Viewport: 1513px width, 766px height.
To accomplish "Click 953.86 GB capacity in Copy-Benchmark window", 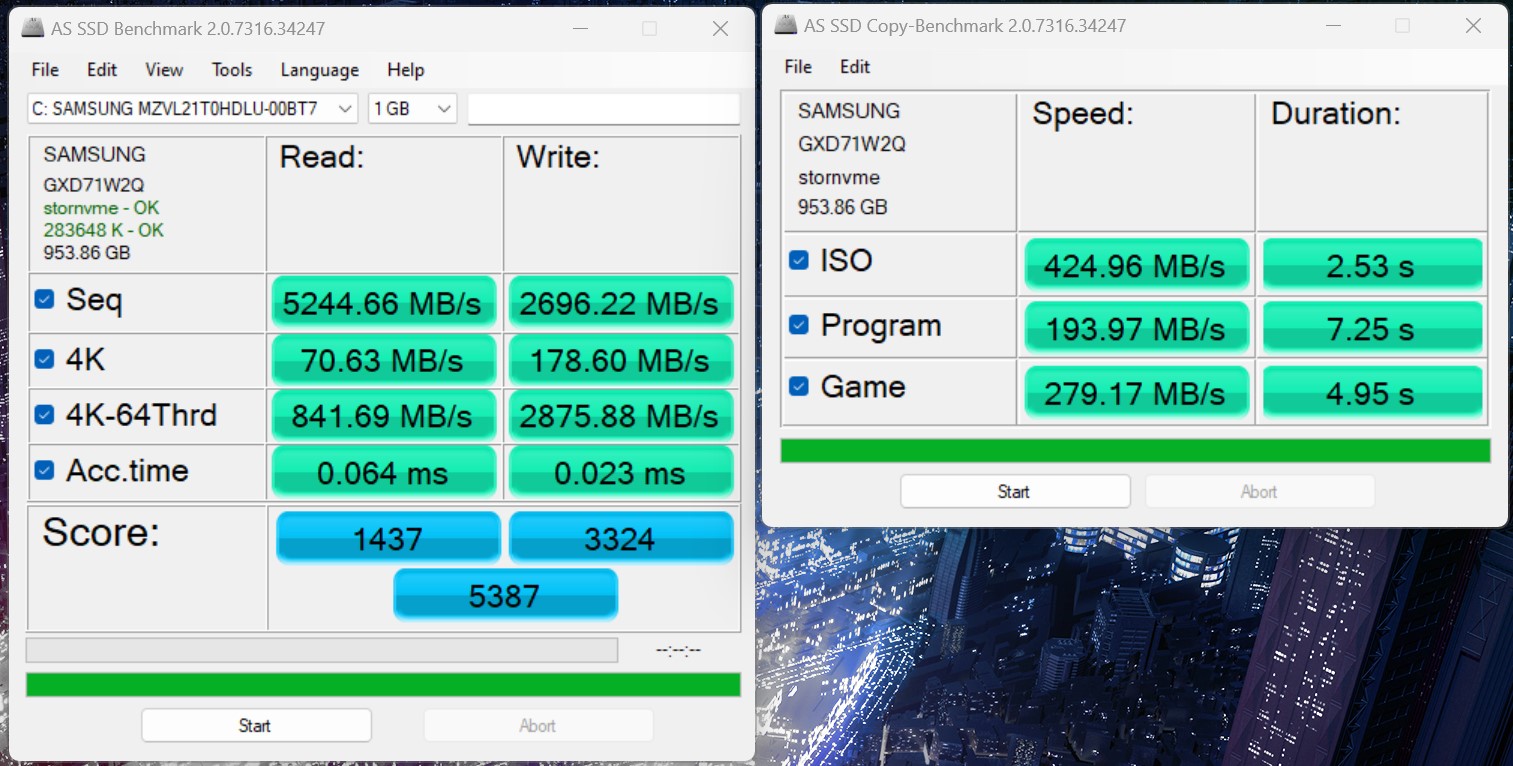I will (x=842, y=207).
